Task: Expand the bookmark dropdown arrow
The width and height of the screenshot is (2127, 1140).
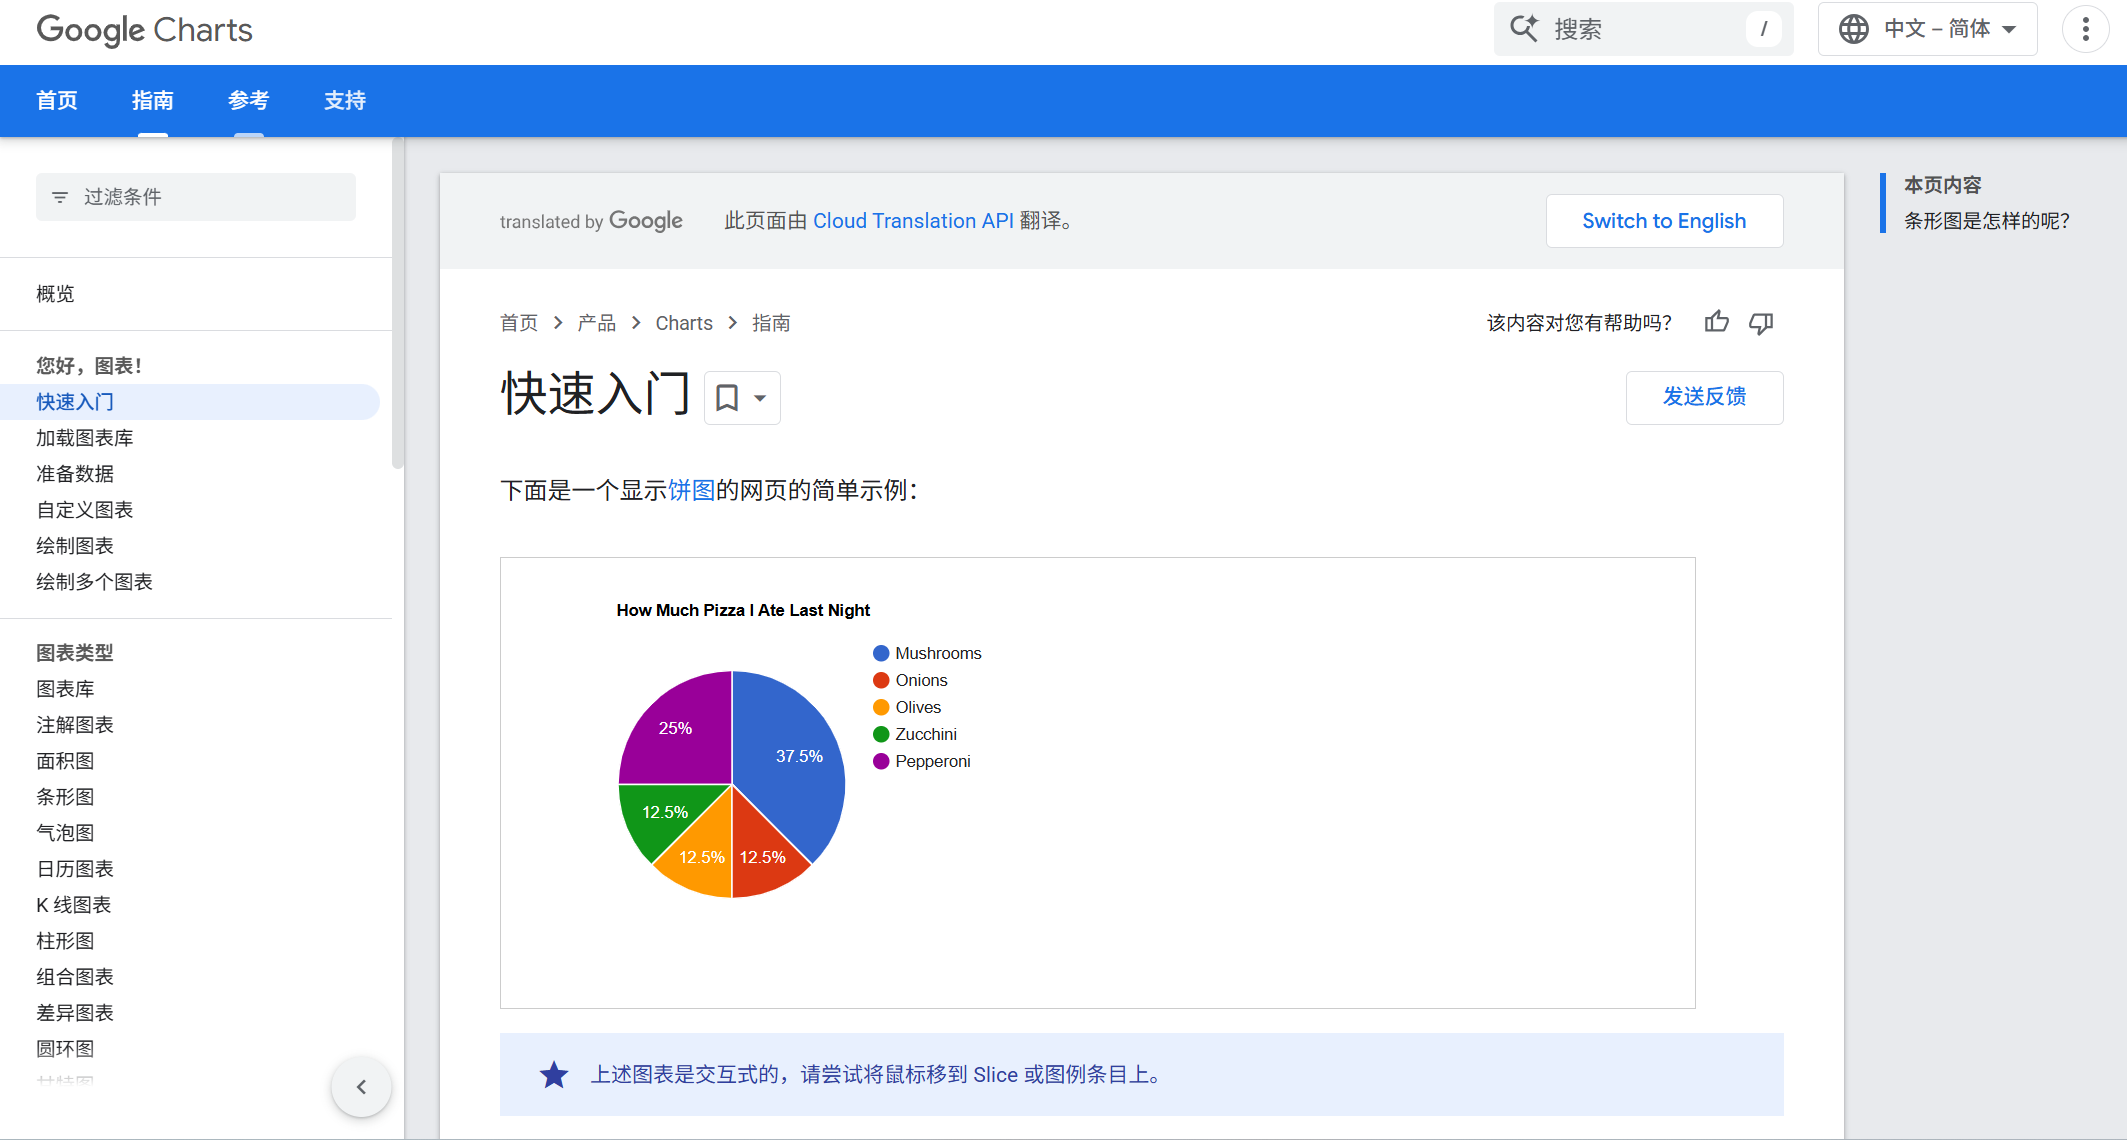Action: click(760, 398)
